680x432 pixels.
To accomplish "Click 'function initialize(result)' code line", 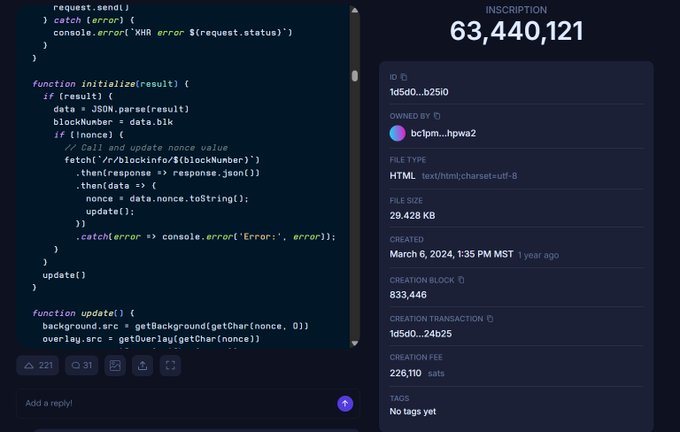I will pyautogui.click(x=111, y=84).
